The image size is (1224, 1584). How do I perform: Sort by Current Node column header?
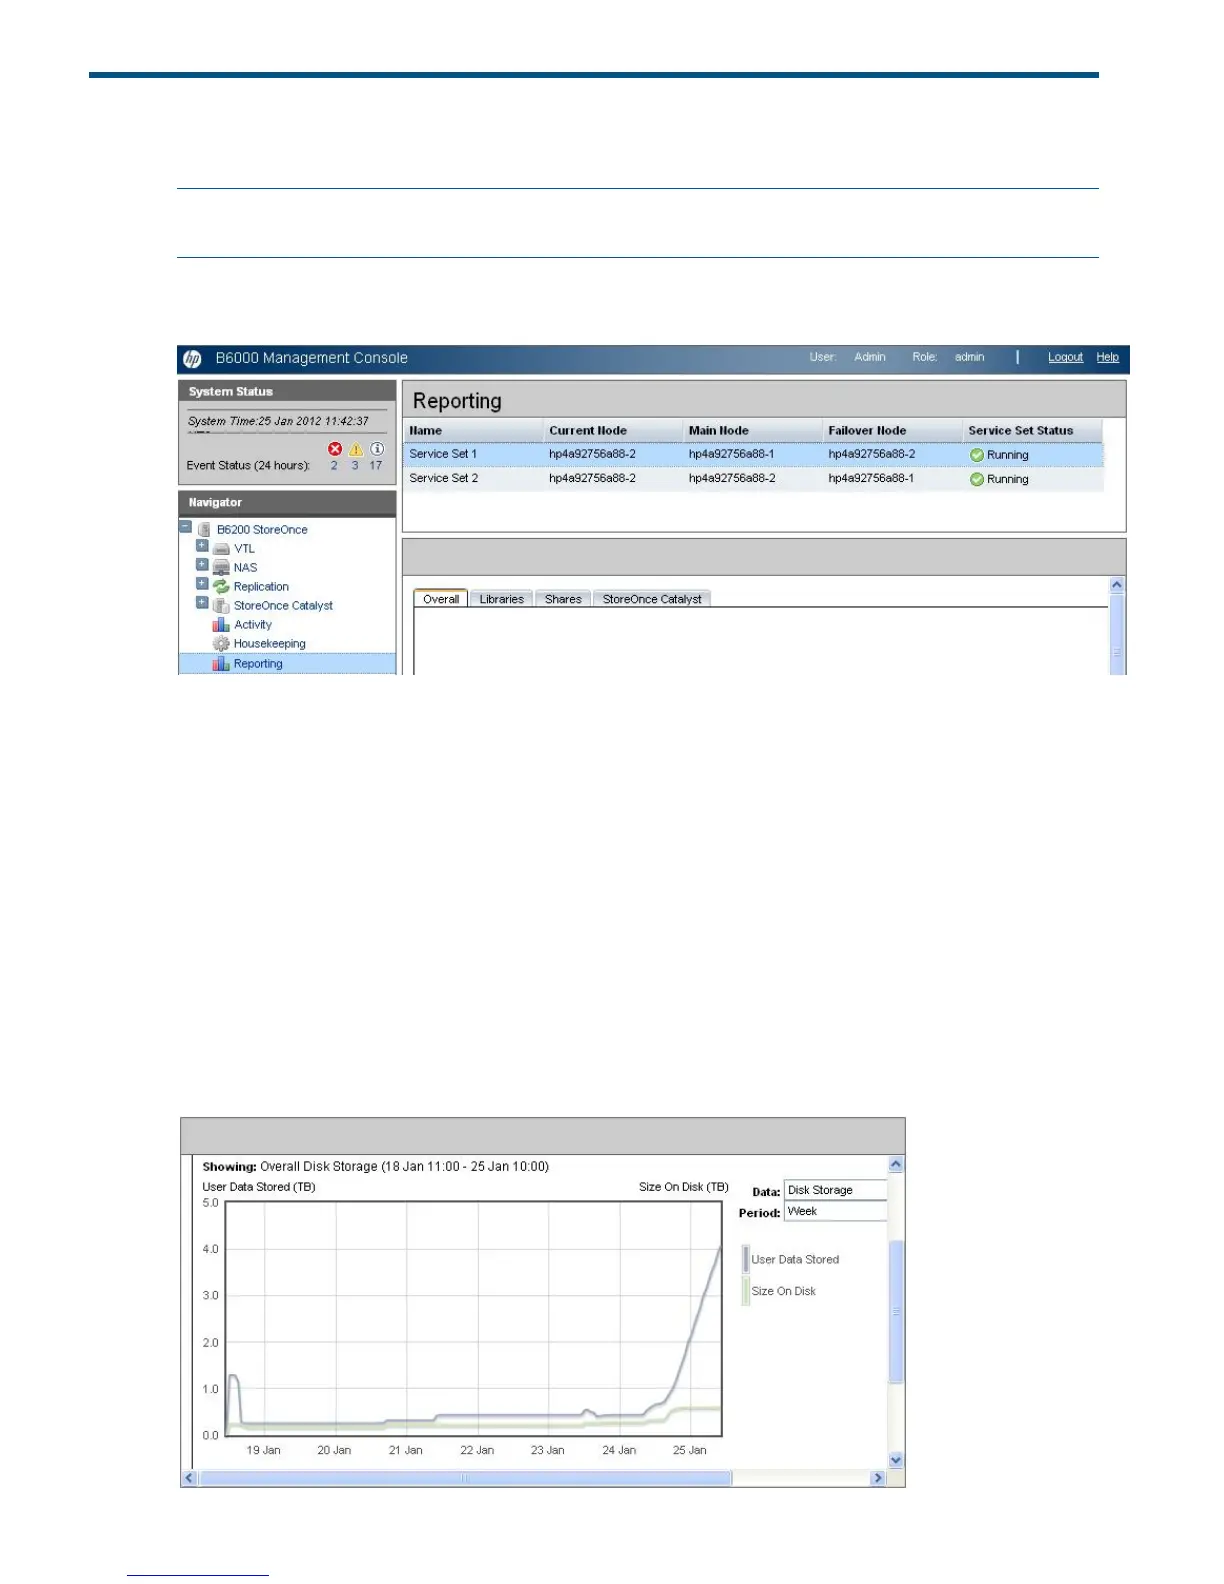click(613, 431)
